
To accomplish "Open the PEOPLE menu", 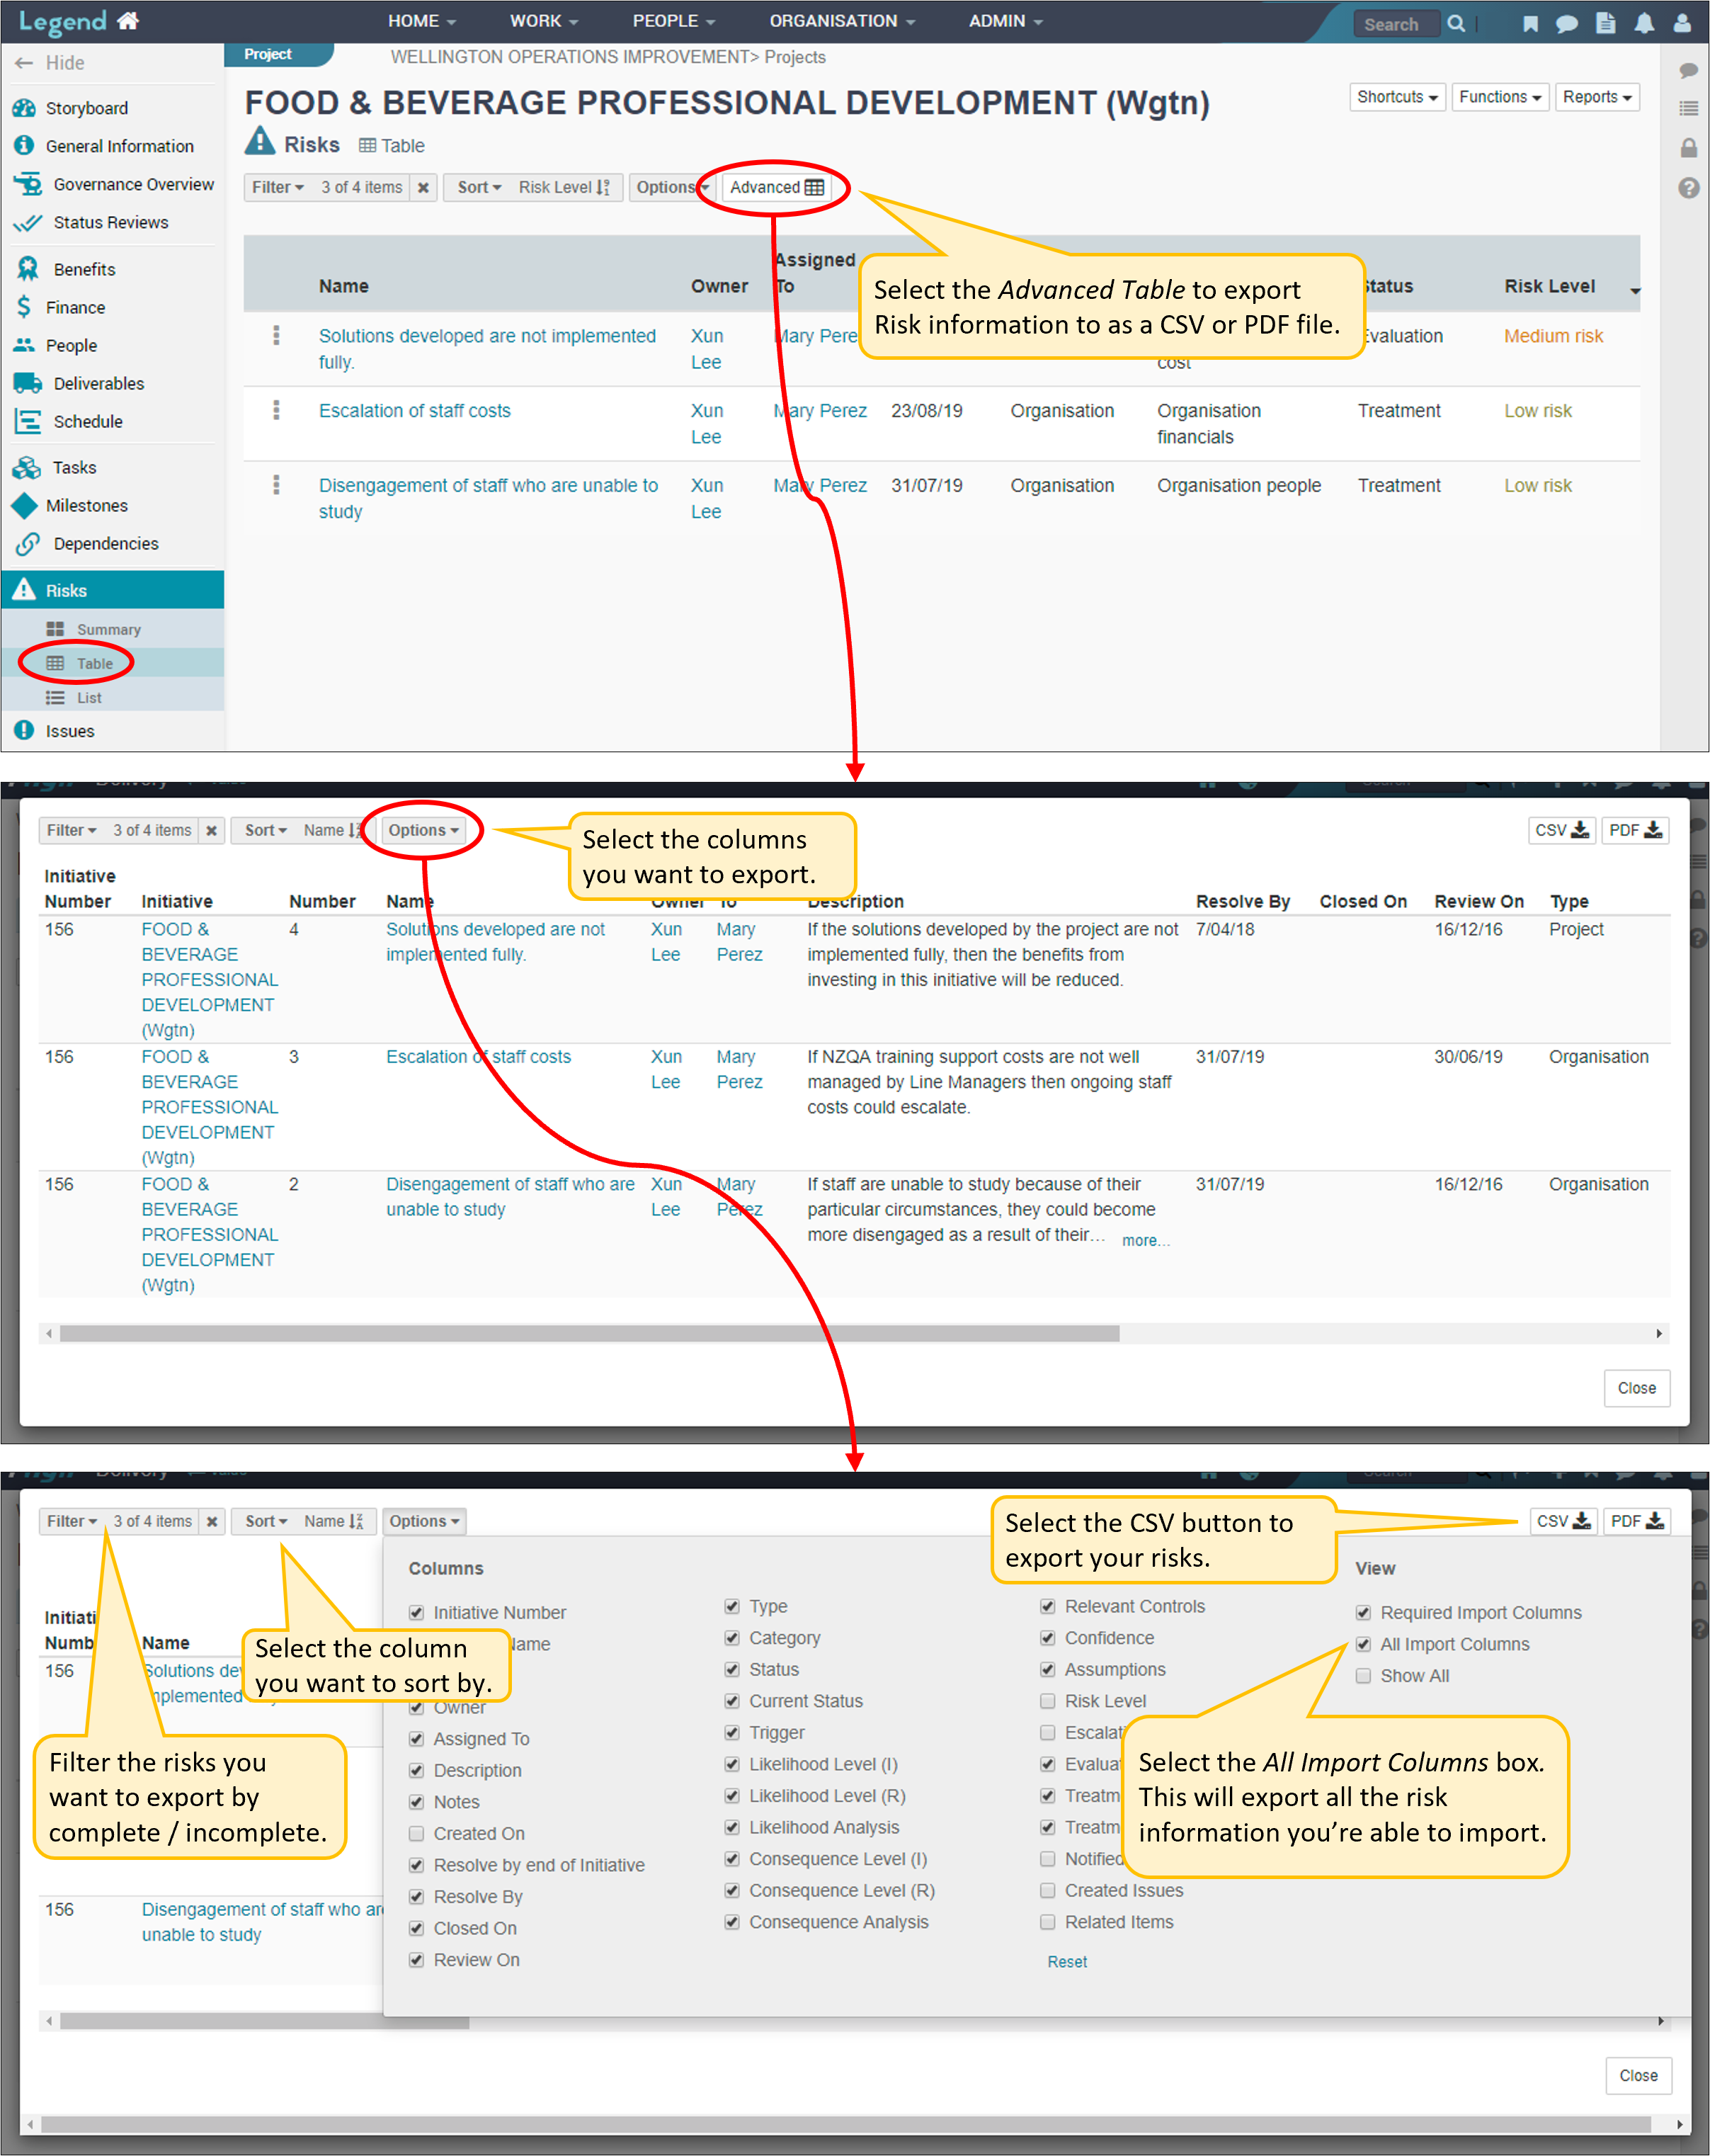I will (673, 21).
